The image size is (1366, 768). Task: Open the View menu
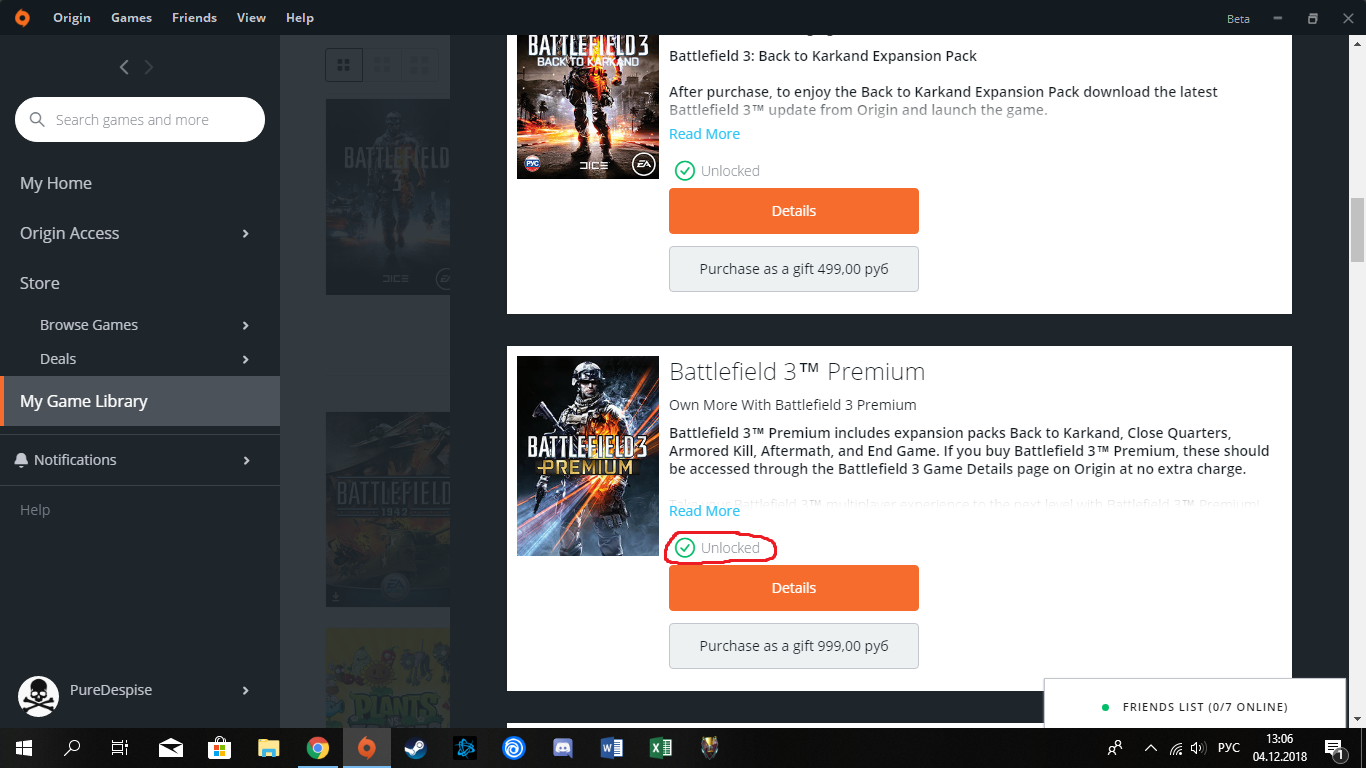pyautogui.click(x=251, y=18)
